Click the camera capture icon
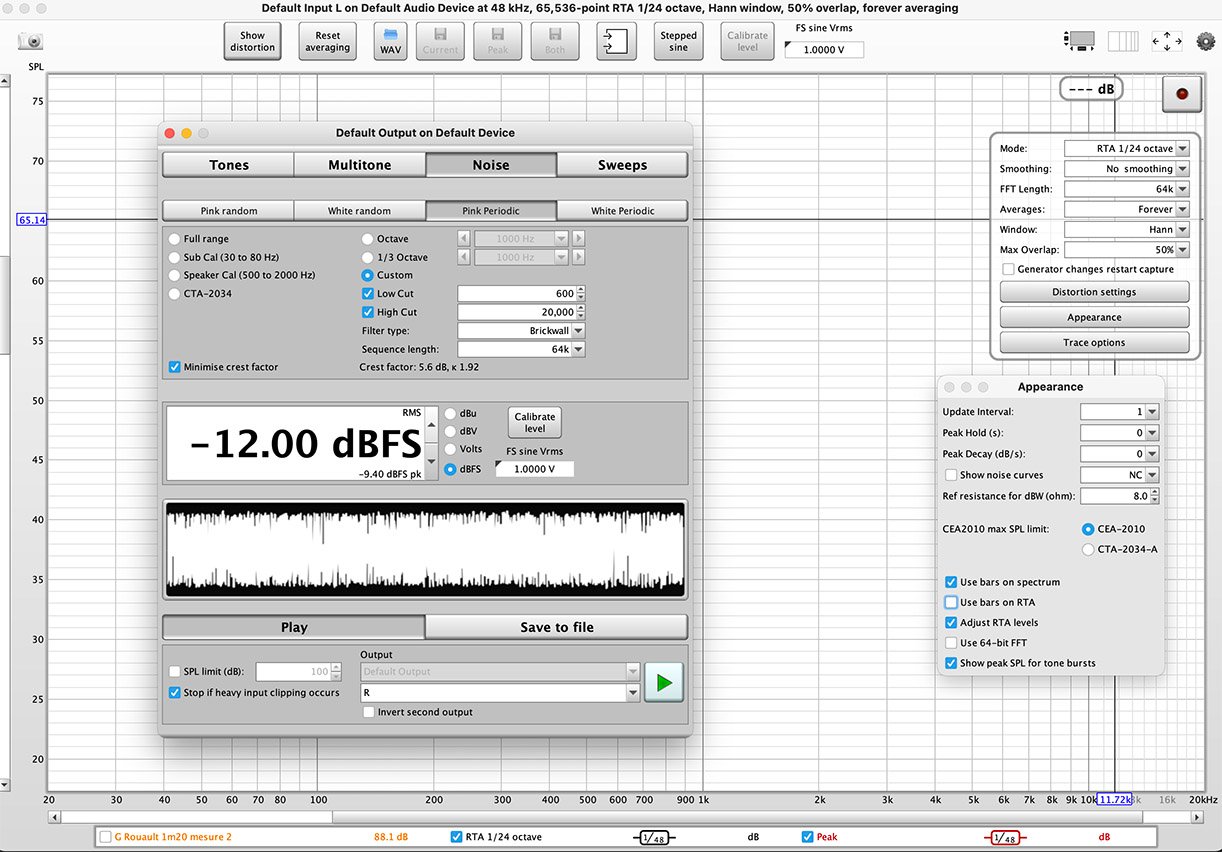Viewport: 1222px width, 852px height. click(30, 41)
